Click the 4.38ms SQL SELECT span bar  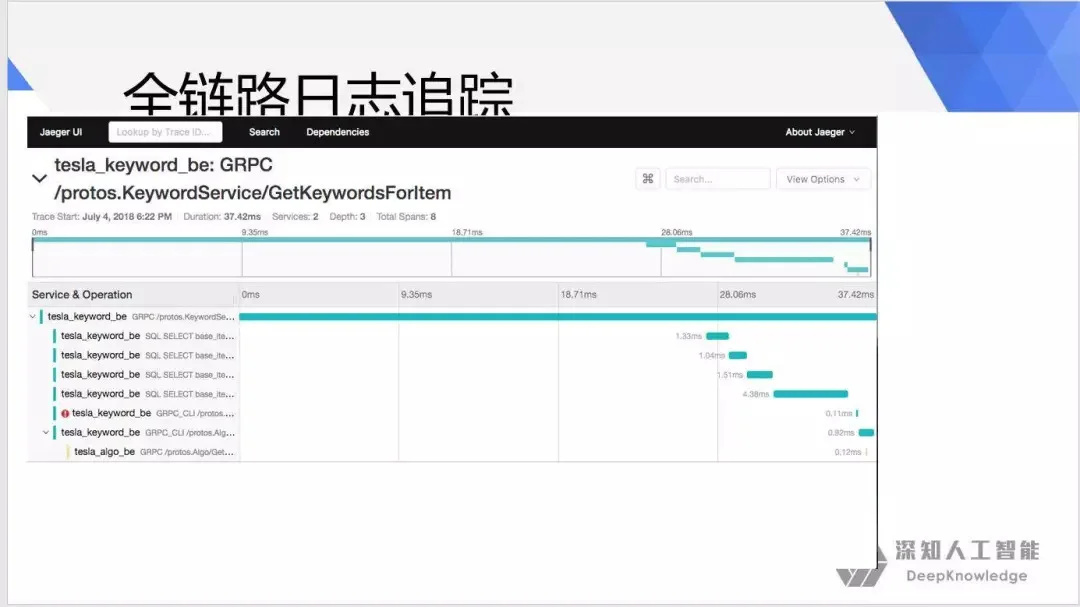click(811, 394)
